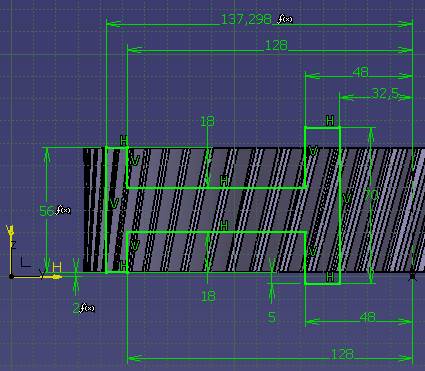Select the H constraint on the upper slot line
The width and height of the screenshot is (425, 371).
[x=224, y=181]
